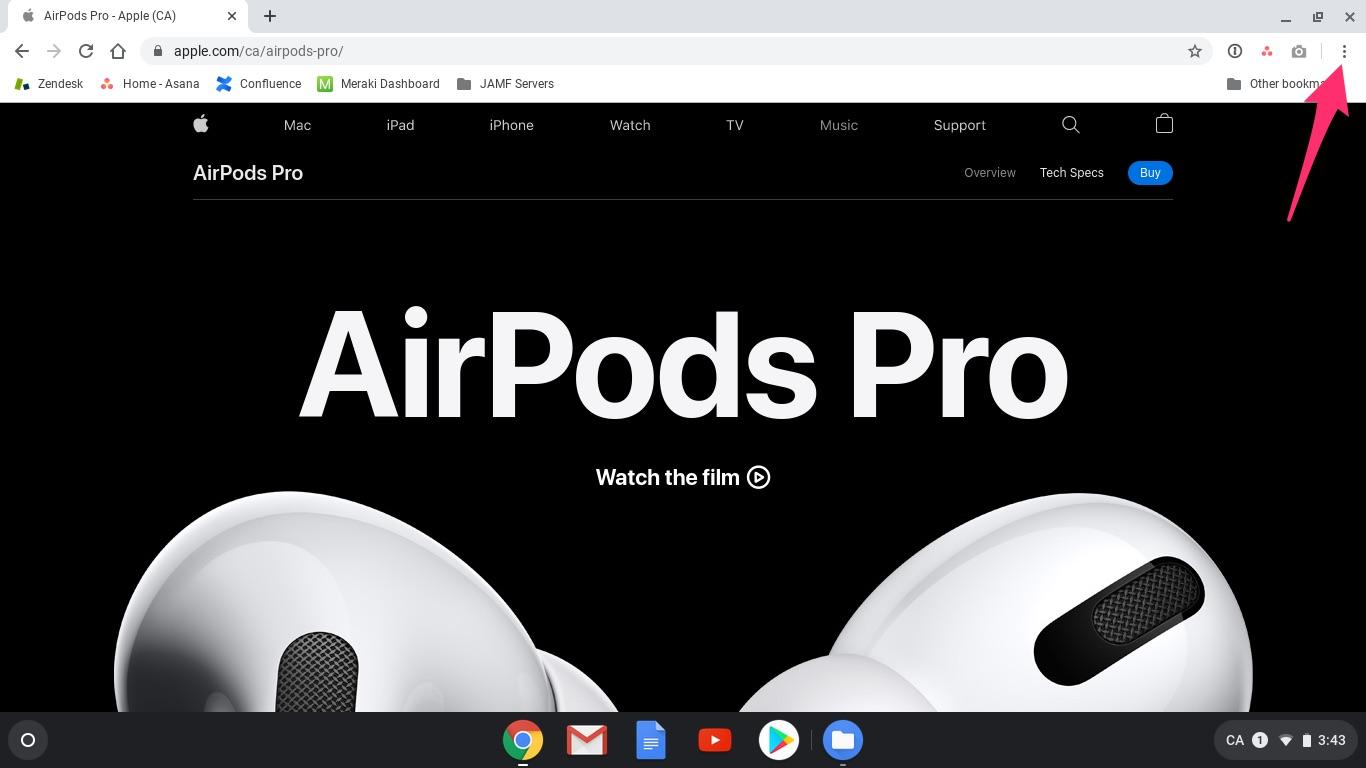Play video via Watch the film link

point(683,477)
